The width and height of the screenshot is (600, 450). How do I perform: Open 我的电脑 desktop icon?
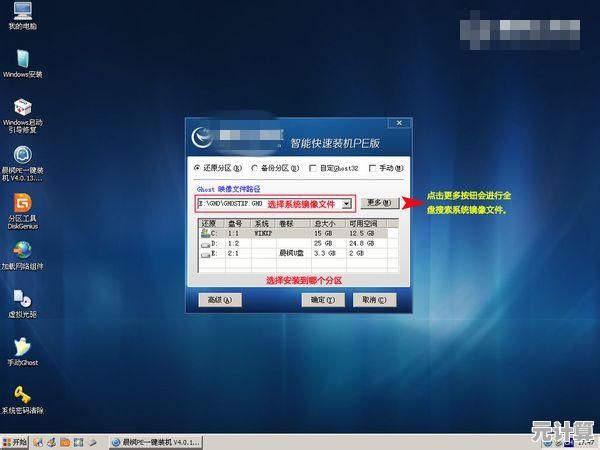pos(20,14)
